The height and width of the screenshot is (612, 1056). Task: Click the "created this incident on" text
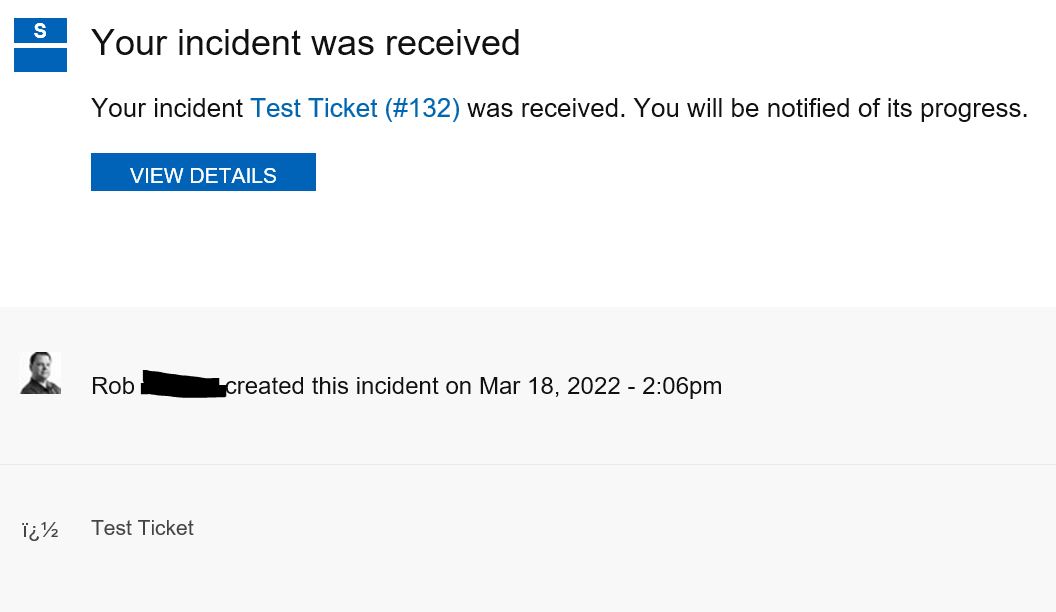[349, 386]
